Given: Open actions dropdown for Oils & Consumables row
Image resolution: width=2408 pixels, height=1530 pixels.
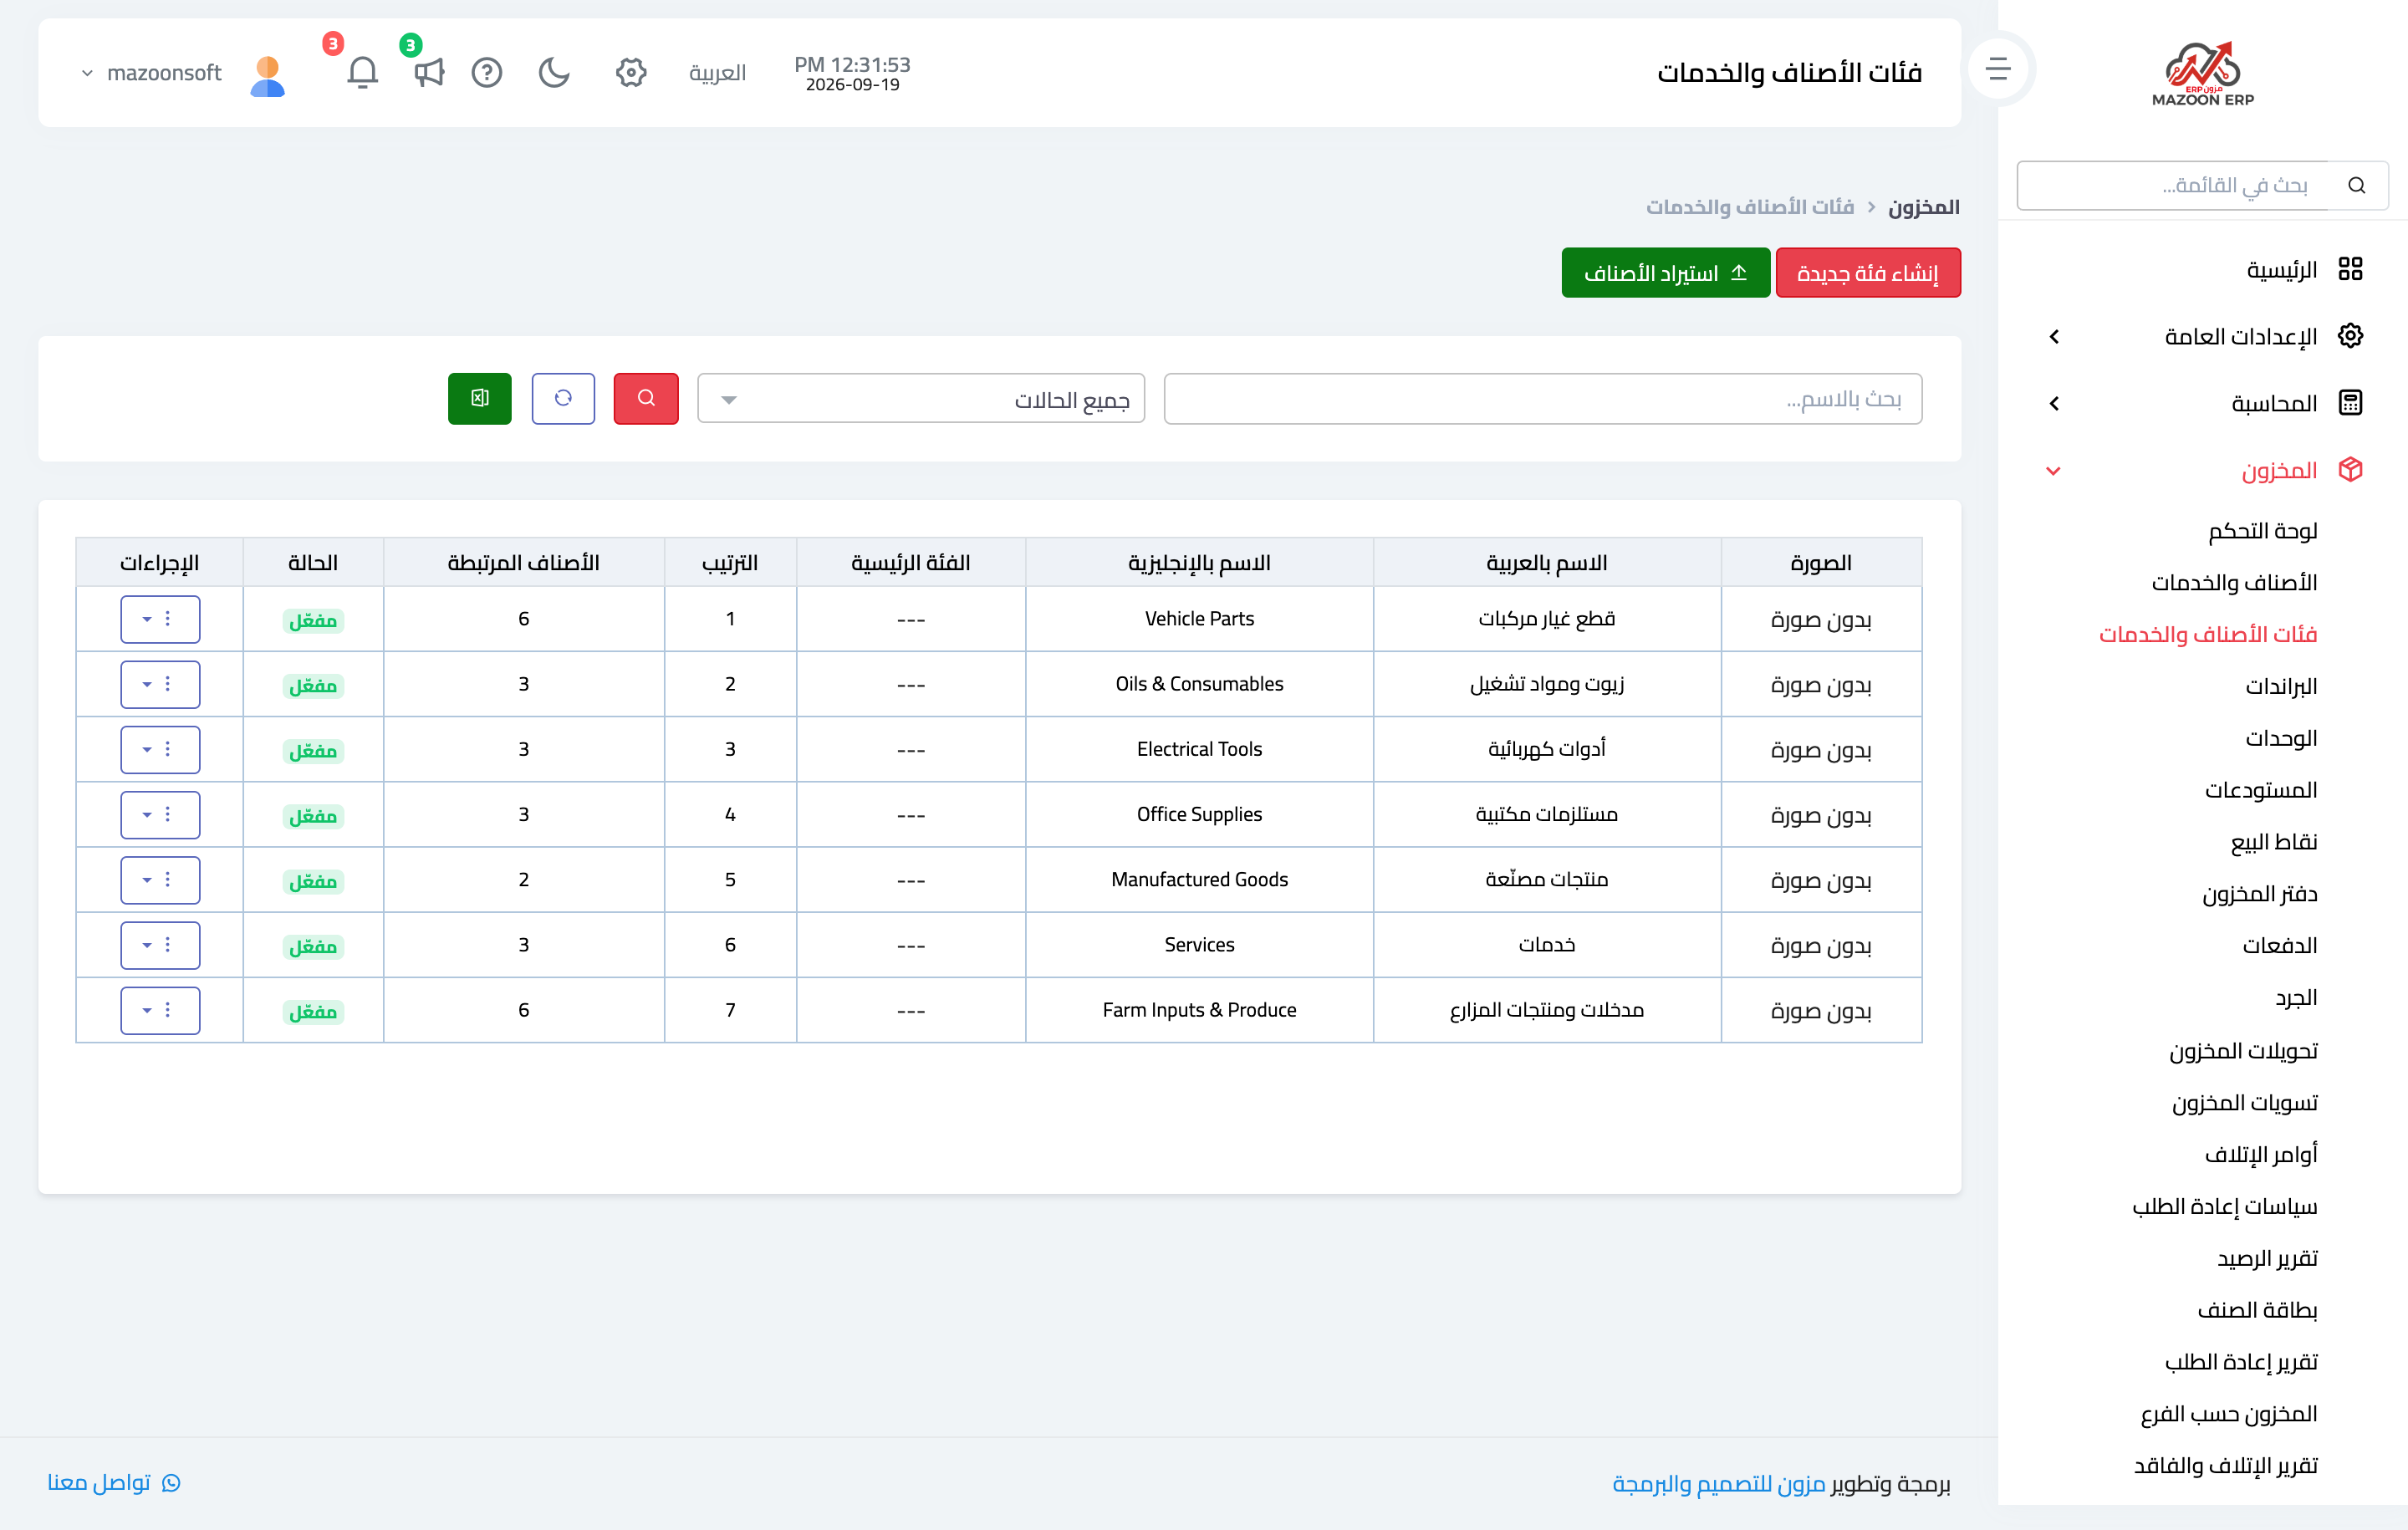Looking at the screenshot, I should point(160,684).
